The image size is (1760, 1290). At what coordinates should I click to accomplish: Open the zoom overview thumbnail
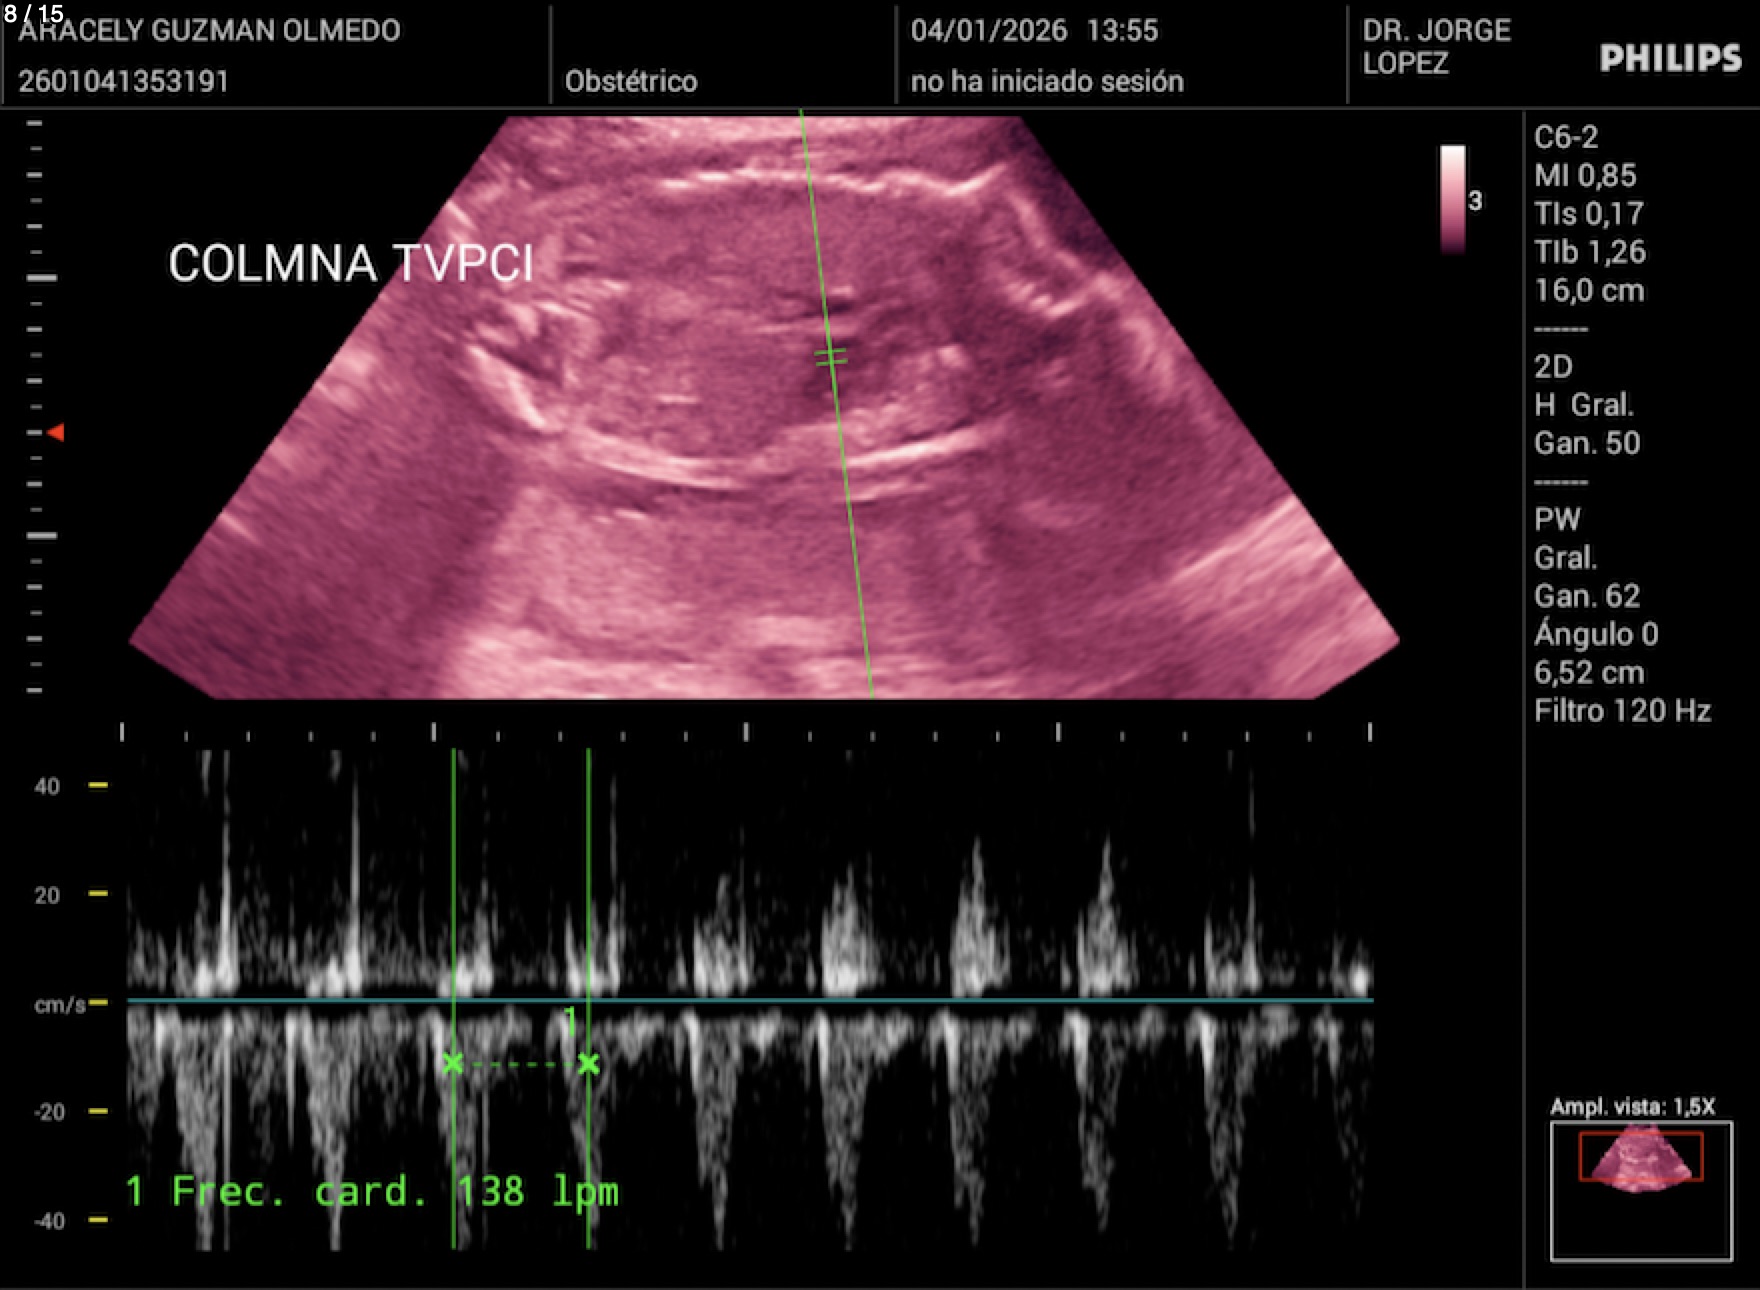pyautogui.click(x=1640, y=1190)
